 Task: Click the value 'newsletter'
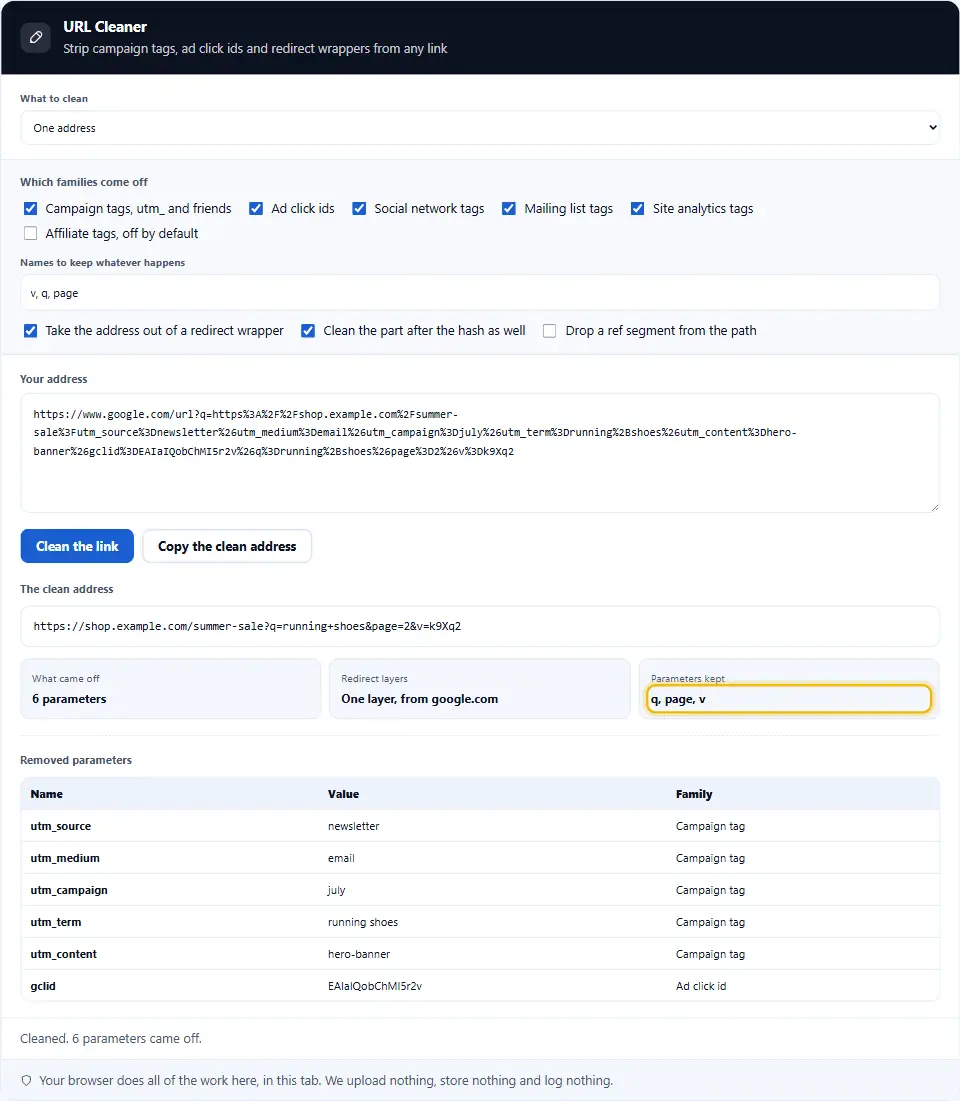[353, 826]
